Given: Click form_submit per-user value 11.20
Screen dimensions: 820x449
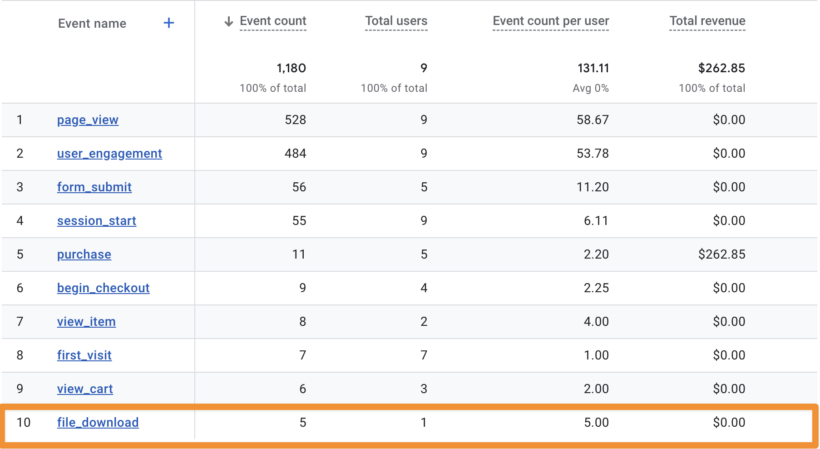Looking at the screenshot, I should pos(593,187).
